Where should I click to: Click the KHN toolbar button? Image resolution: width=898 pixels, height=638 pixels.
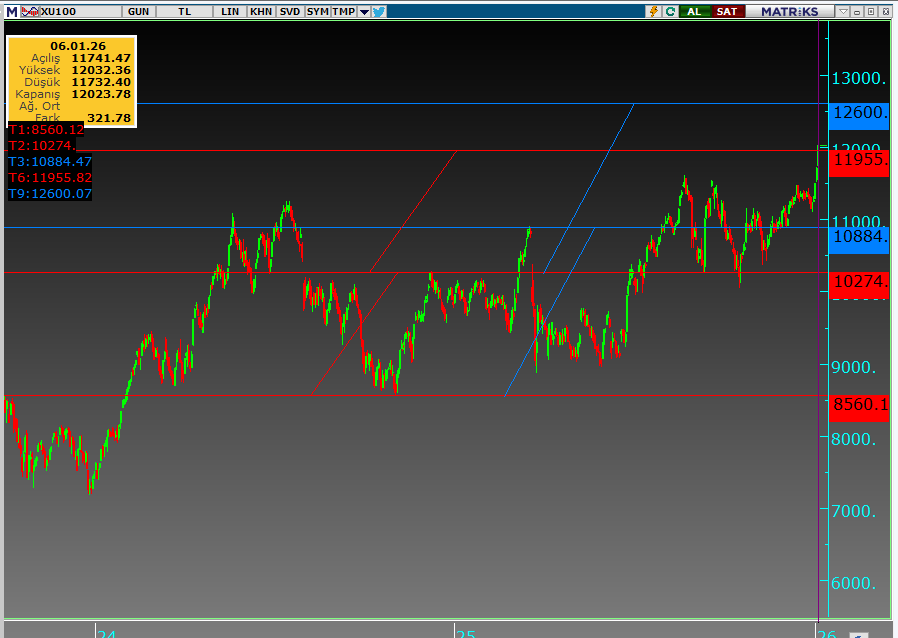point(261,11)
